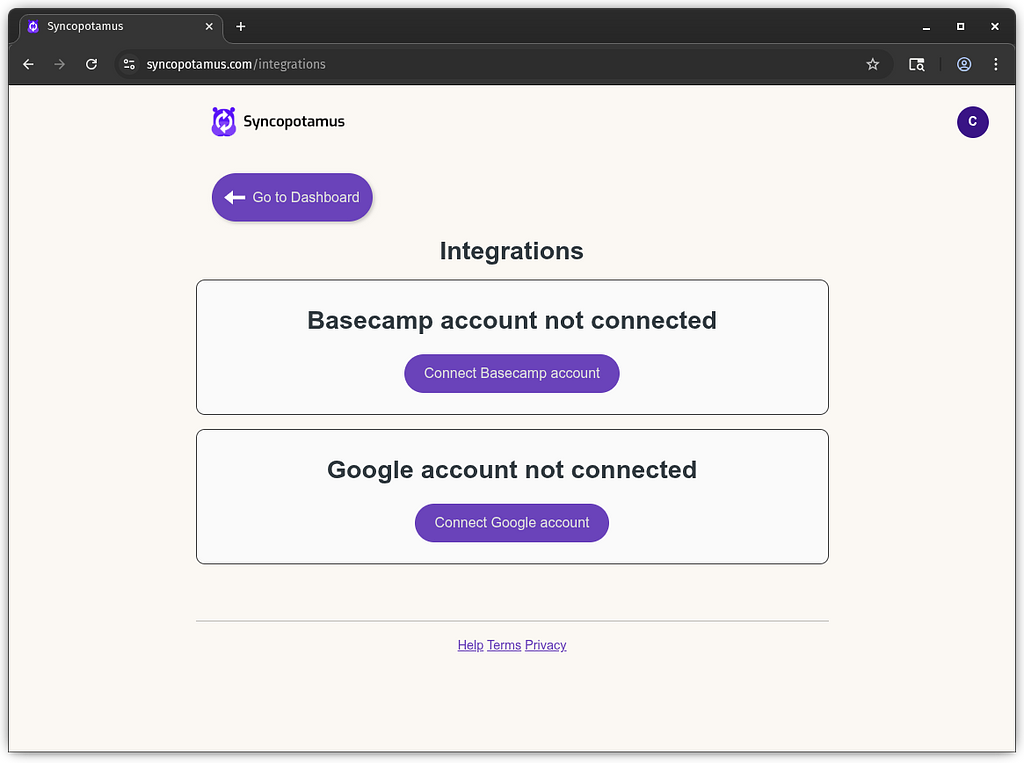This screenshot has width=1024, height=763.
Task: Close the browser window
Action: [995, 27]
